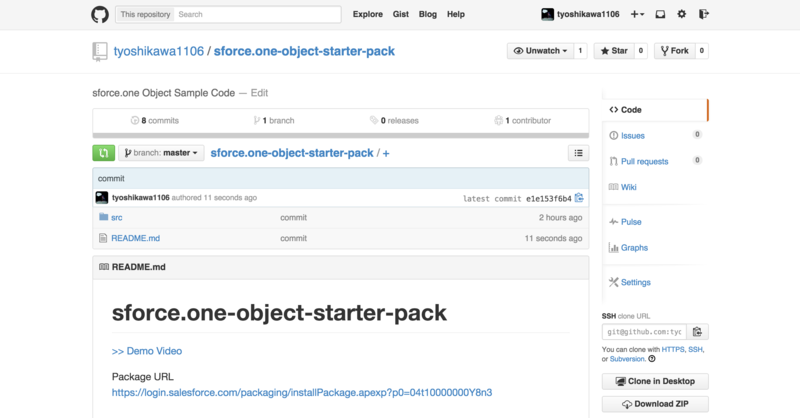Open tyoshikawa1106 username in header
Viewport: 800px width, 418px height.
[x=588, y=14]
